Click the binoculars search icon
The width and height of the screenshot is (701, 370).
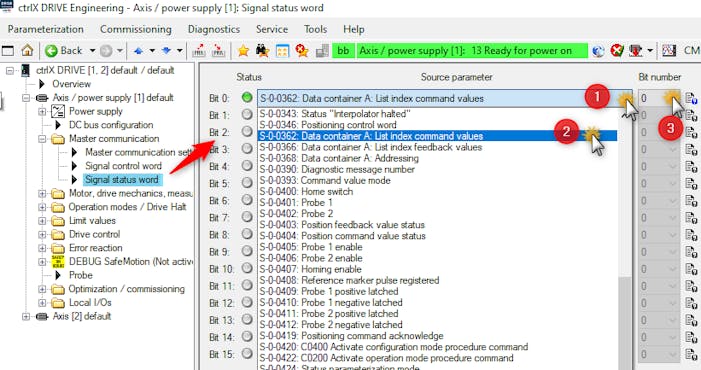click(262, 51)
